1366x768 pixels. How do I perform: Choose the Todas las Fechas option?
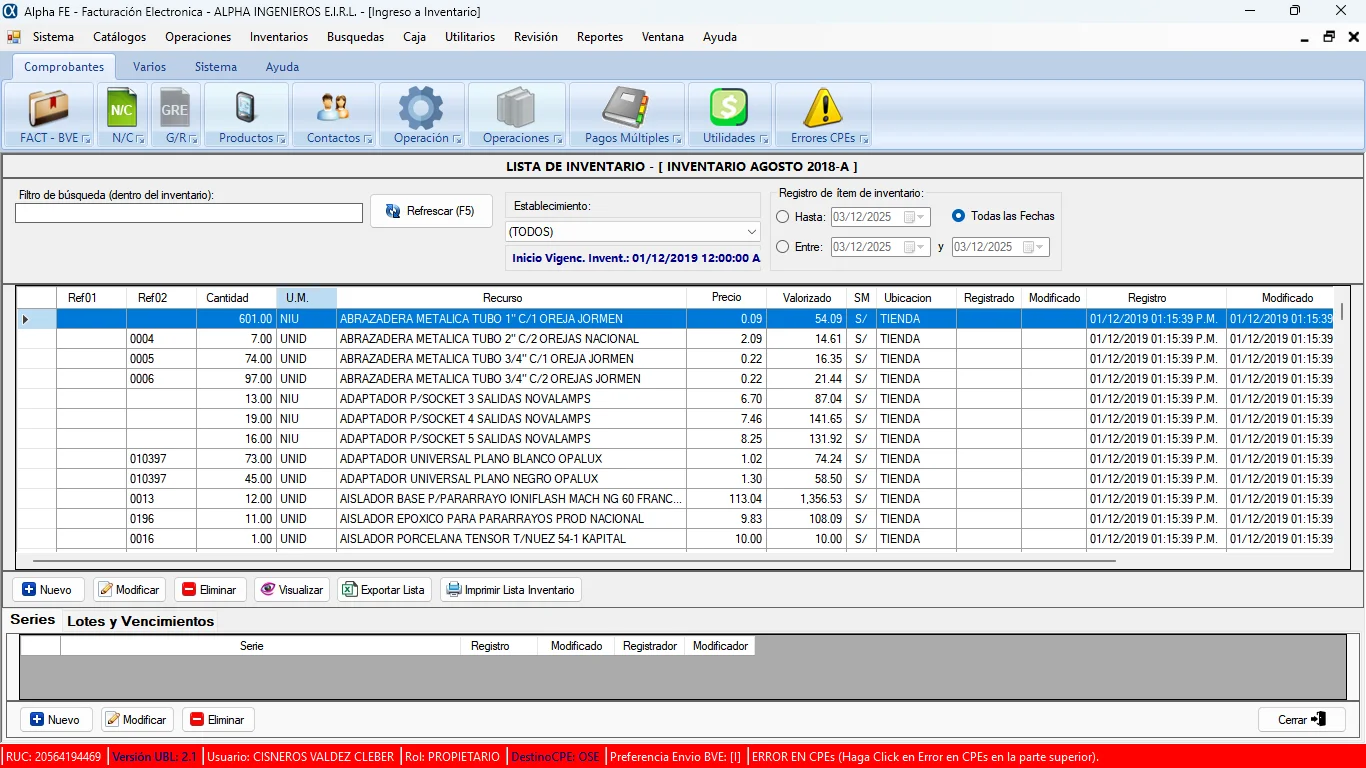coord(958,216)
